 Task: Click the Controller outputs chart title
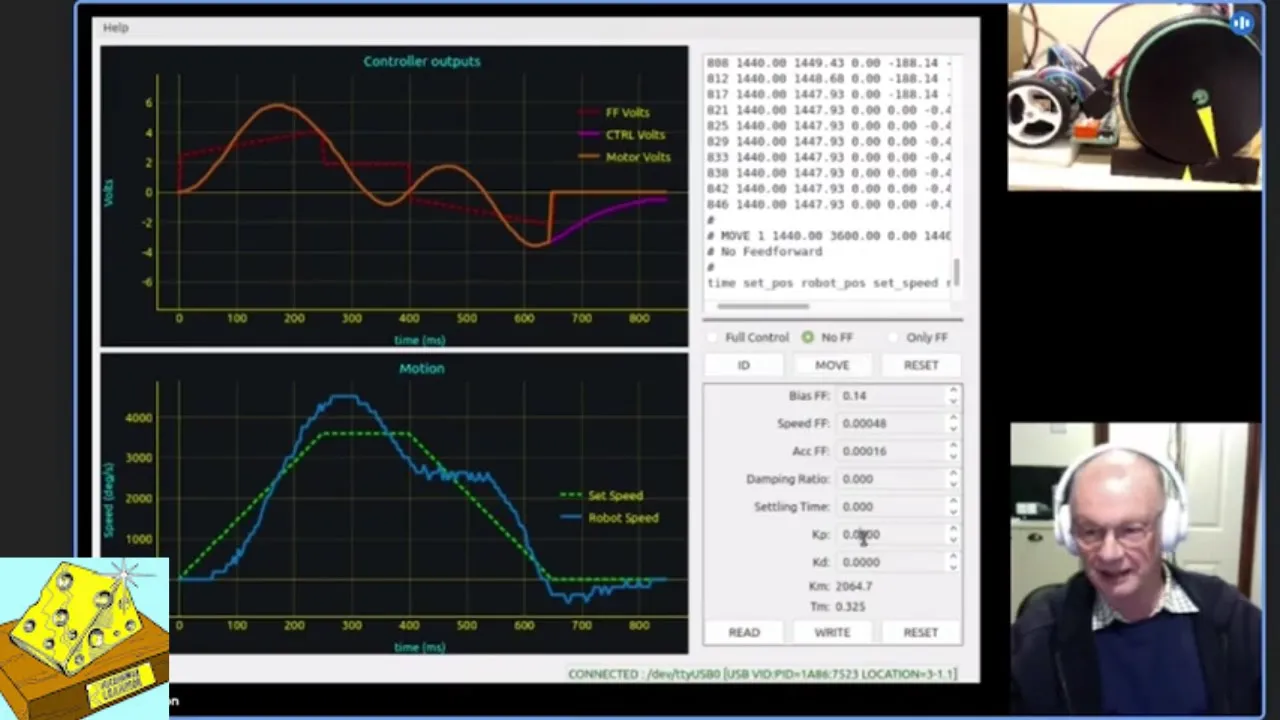tap(422, 61)
